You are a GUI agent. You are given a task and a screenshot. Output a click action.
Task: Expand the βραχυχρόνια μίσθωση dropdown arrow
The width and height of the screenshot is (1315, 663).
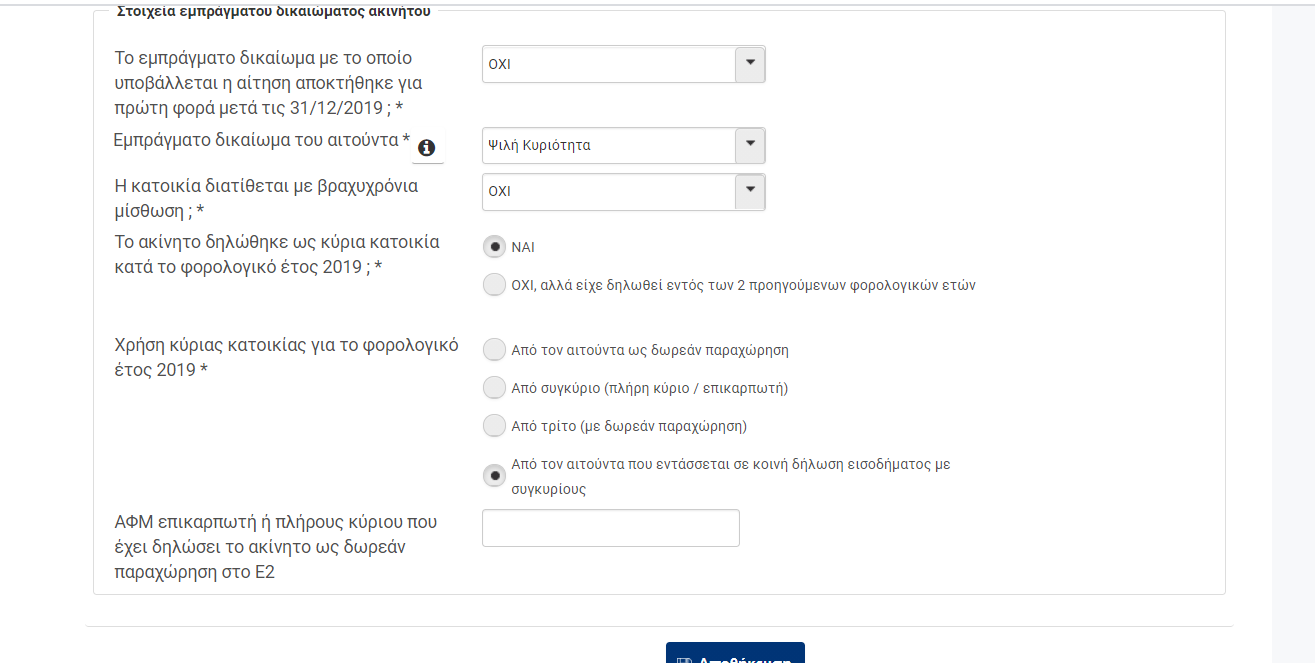pos(750,191)
